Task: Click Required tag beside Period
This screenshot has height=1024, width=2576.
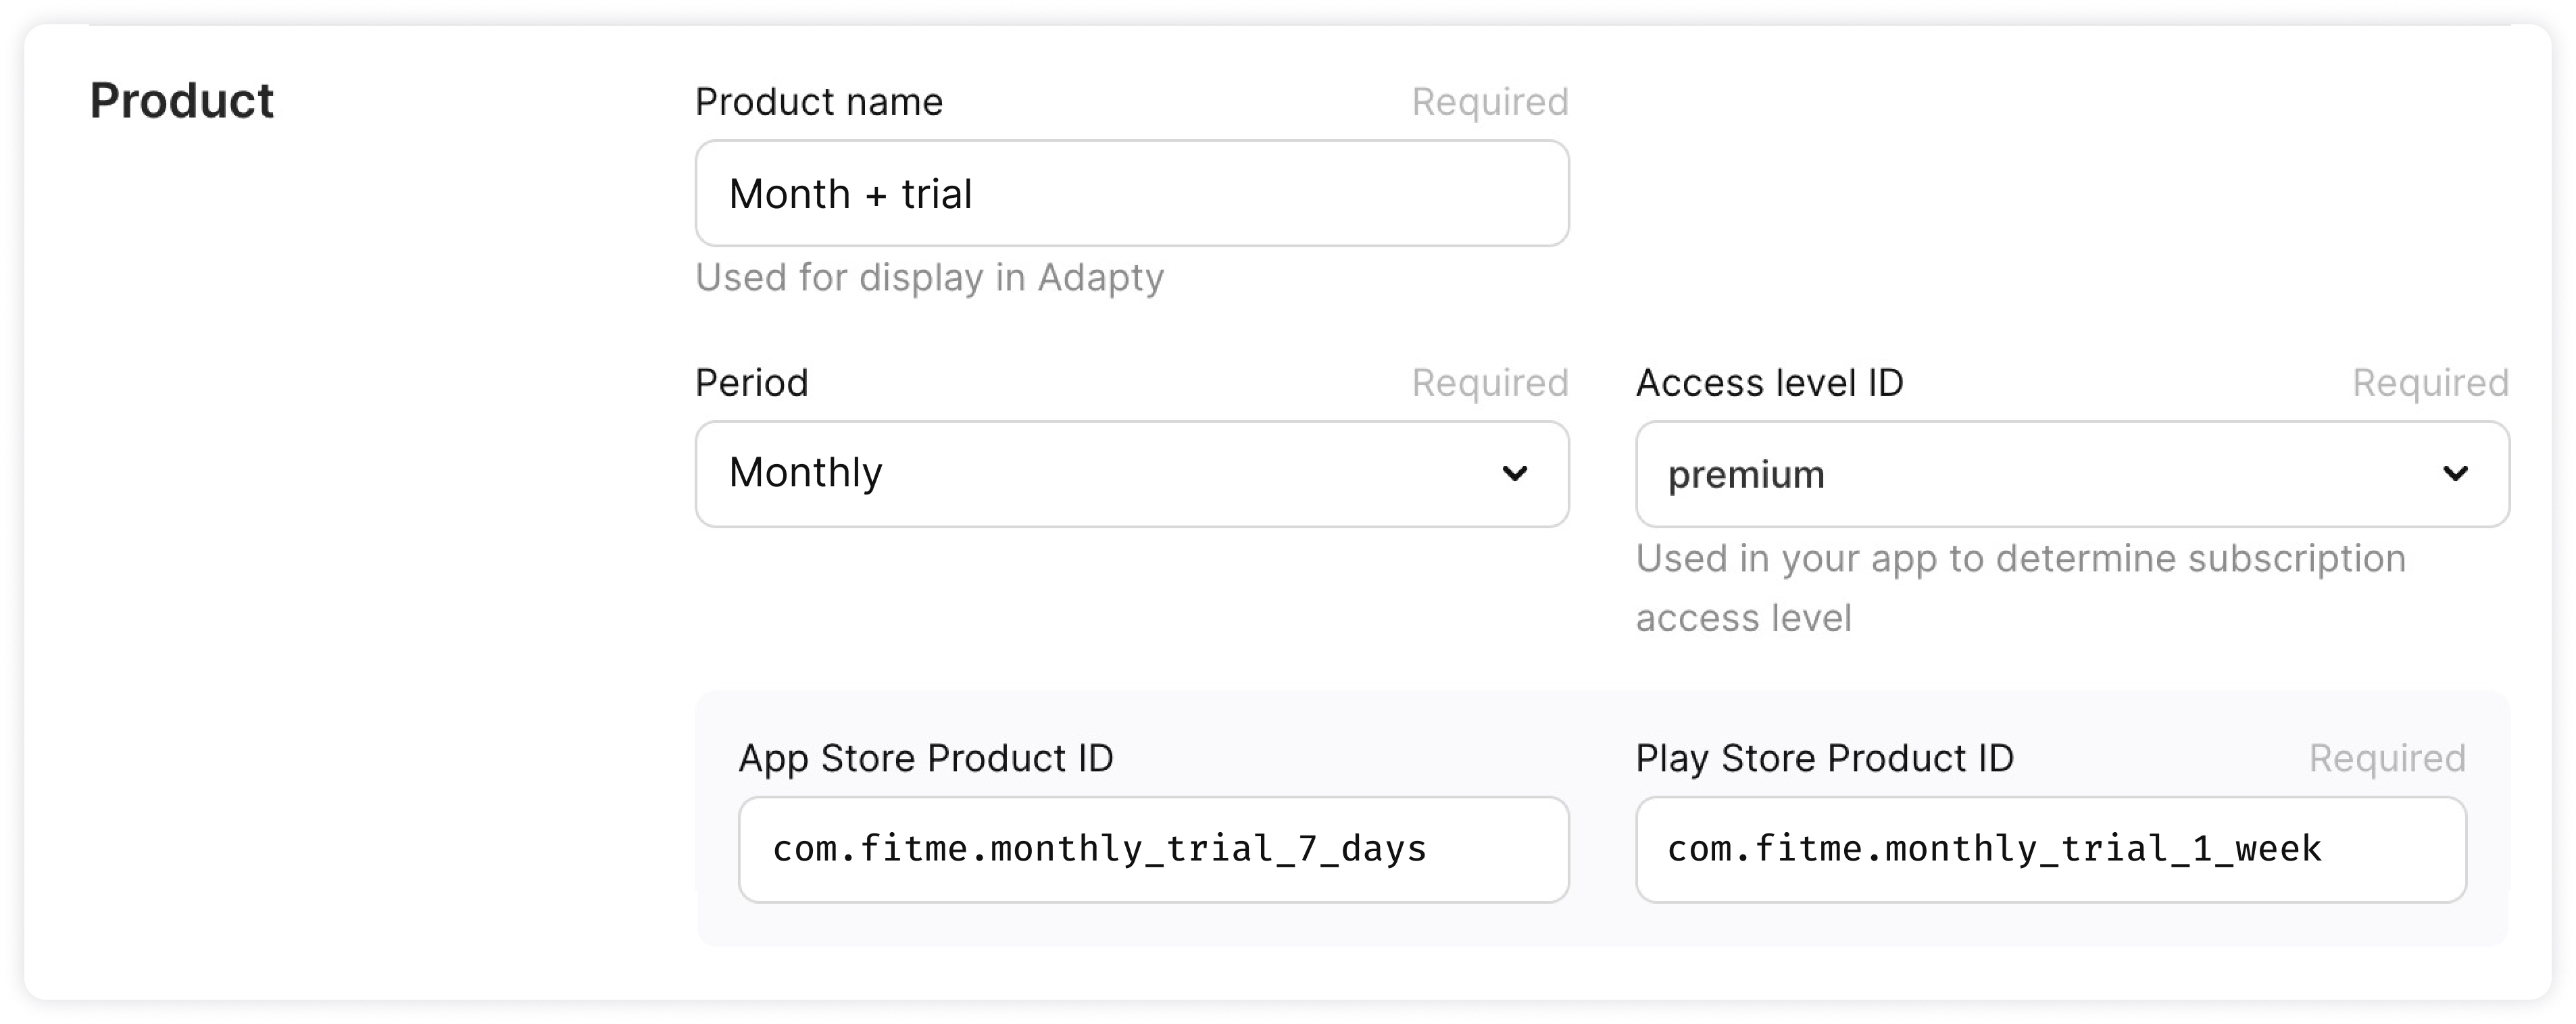Action: (x=1489, y=383)
